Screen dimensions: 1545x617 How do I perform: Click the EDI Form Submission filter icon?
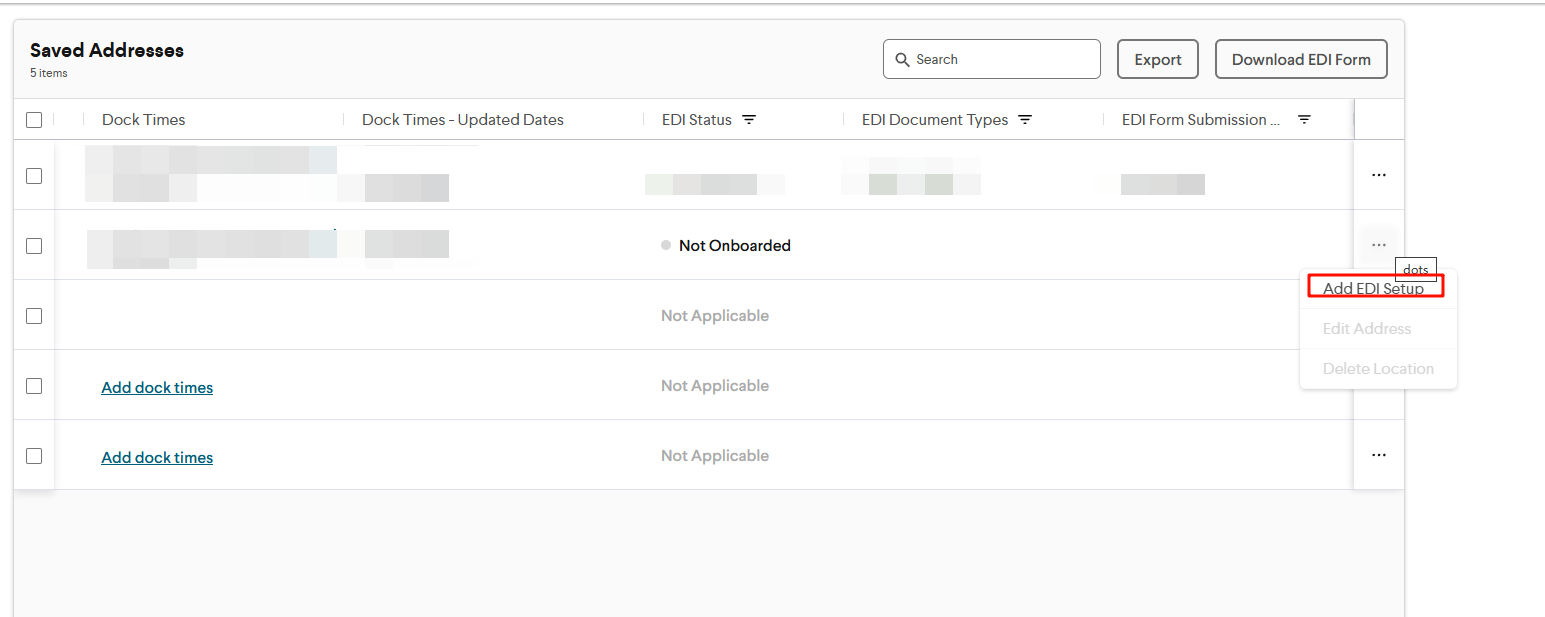click(1304, 120)
